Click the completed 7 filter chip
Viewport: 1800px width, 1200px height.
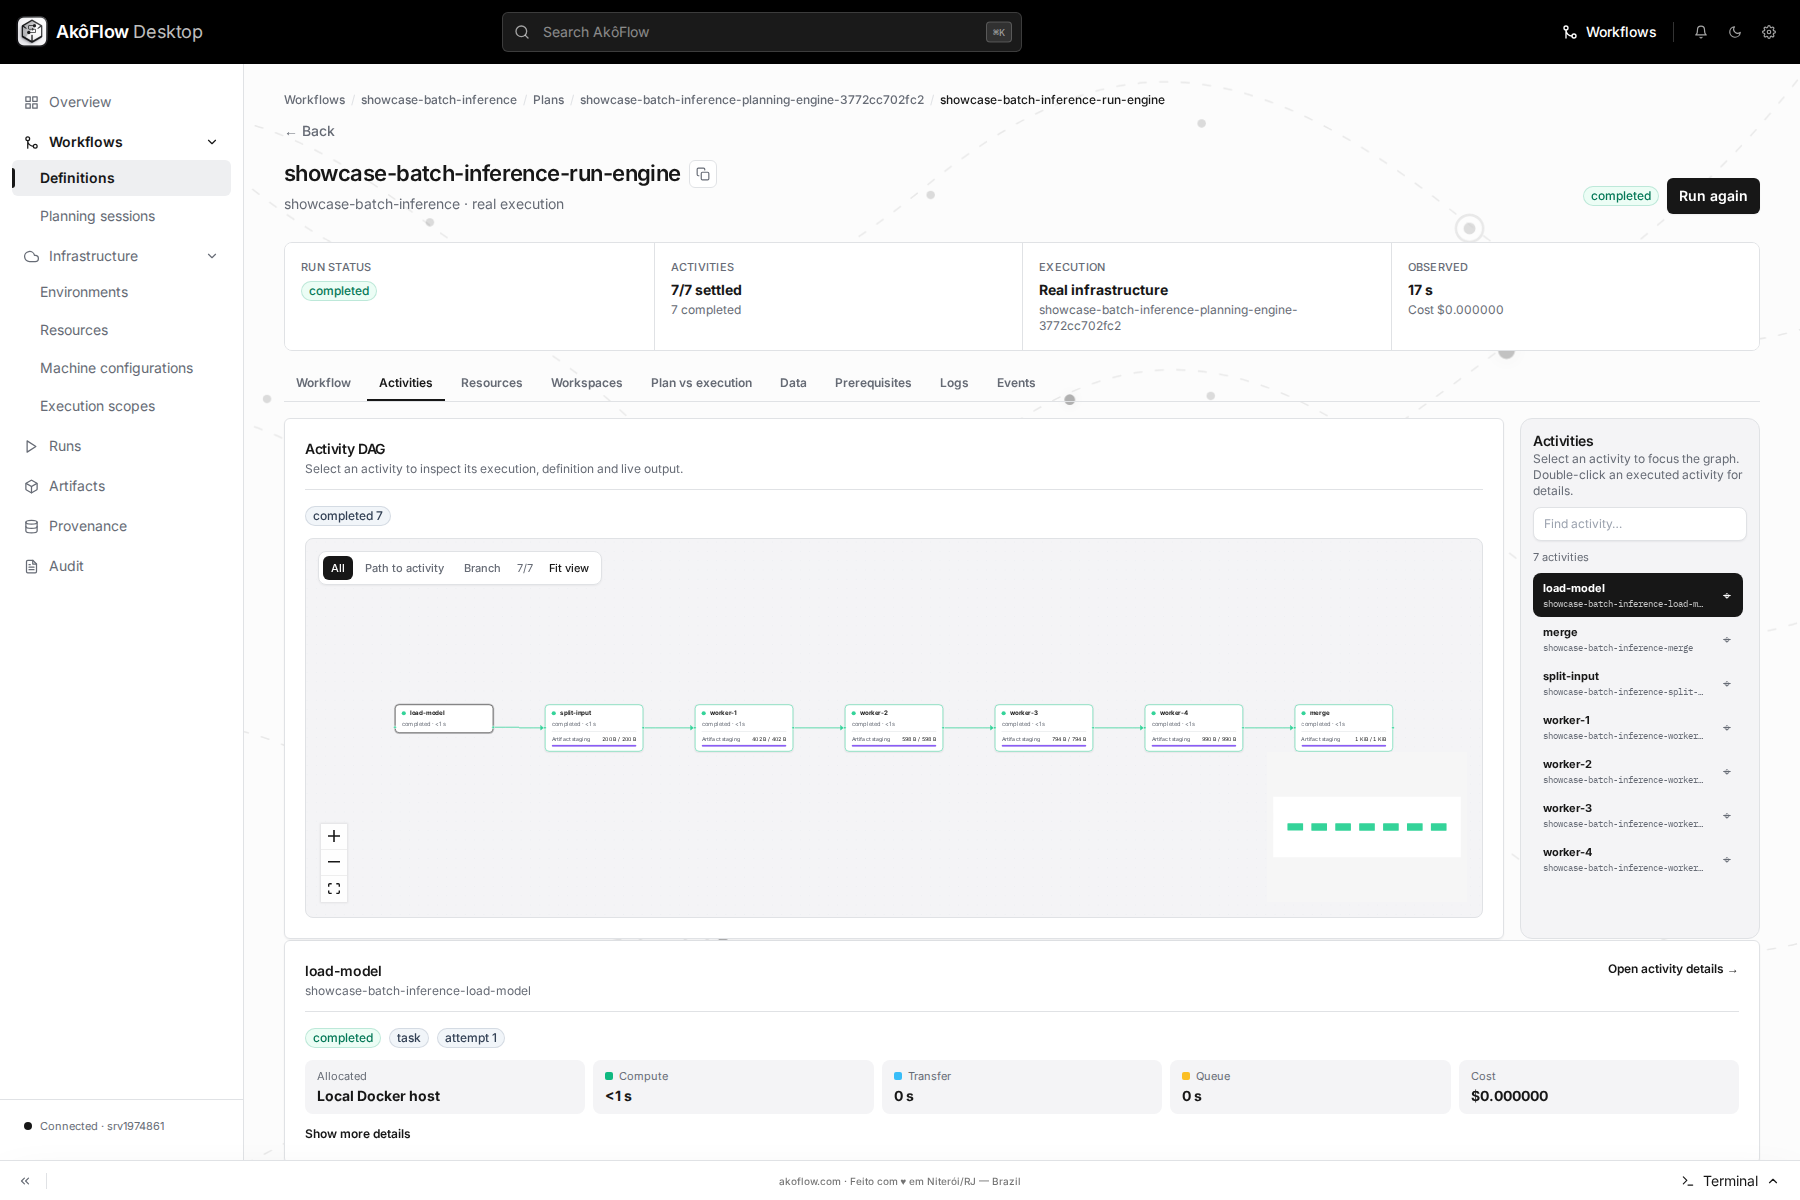point(348,516)
